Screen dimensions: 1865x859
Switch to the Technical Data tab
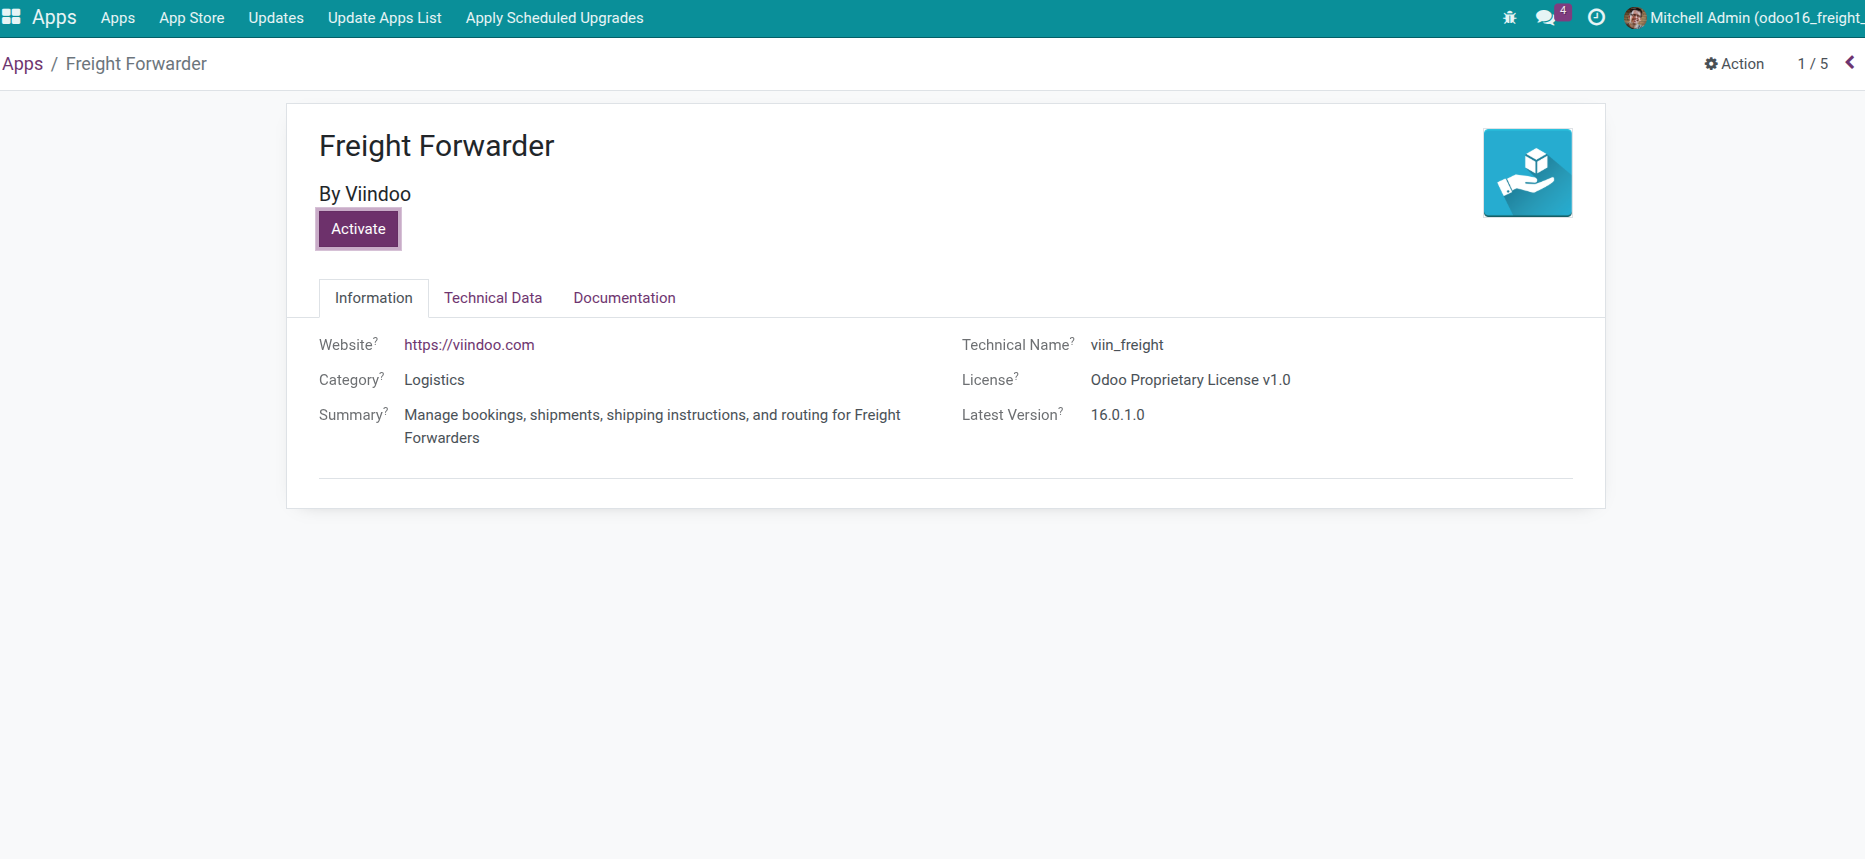point(493,298)
